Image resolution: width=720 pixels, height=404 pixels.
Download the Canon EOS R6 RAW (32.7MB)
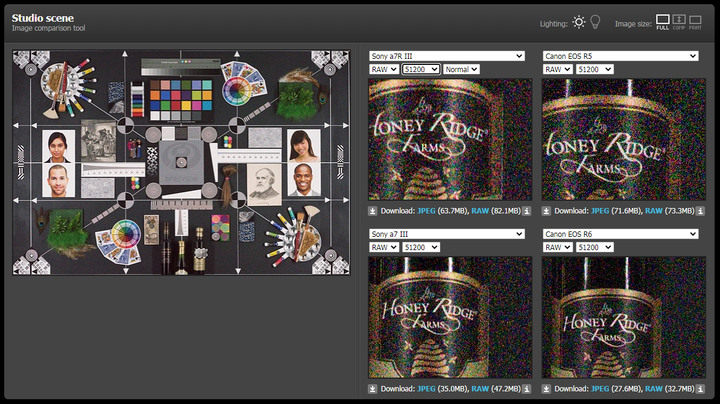point(653,389)
